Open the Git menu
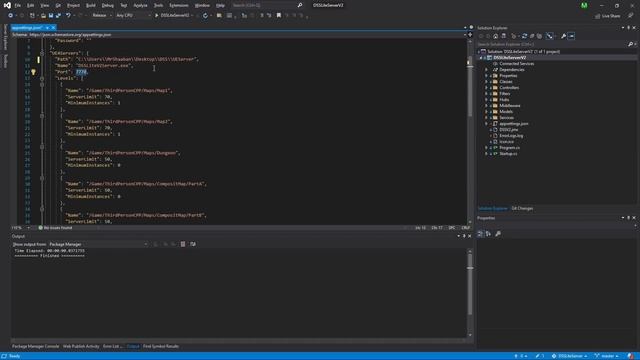 tap(58, 5)
